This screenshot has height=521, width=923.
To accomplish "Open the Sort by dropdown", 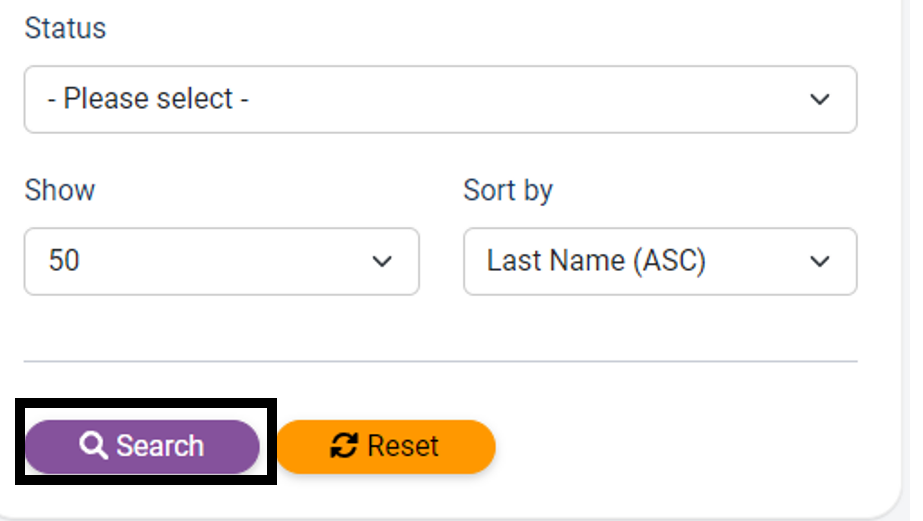I will coord(660,261).
